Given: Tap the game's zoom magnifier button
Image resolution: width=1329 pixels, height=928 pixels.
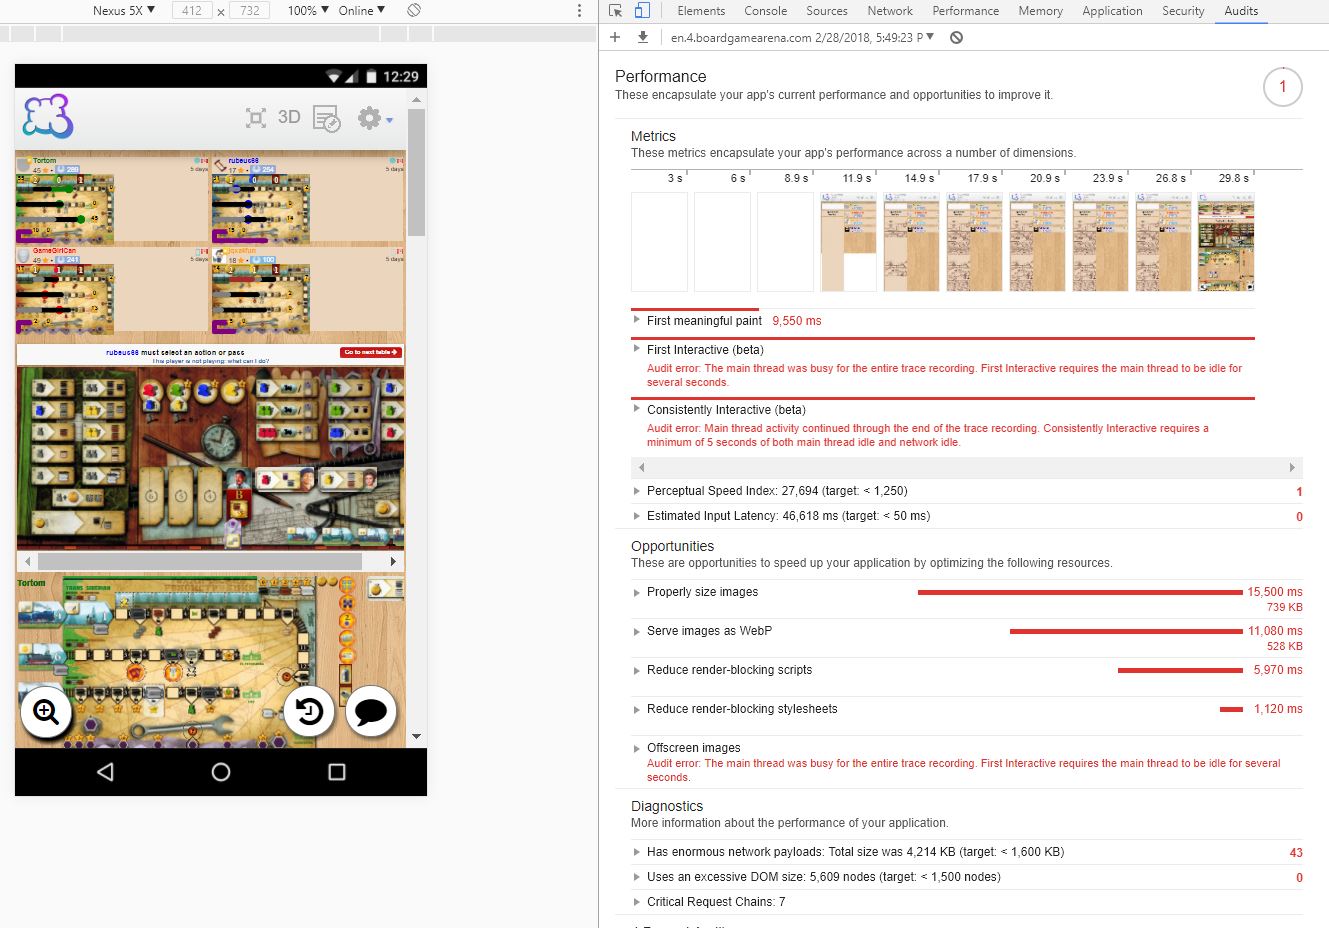Looking at the screenshot, I should pyautogui.click(x=46, y=712).
